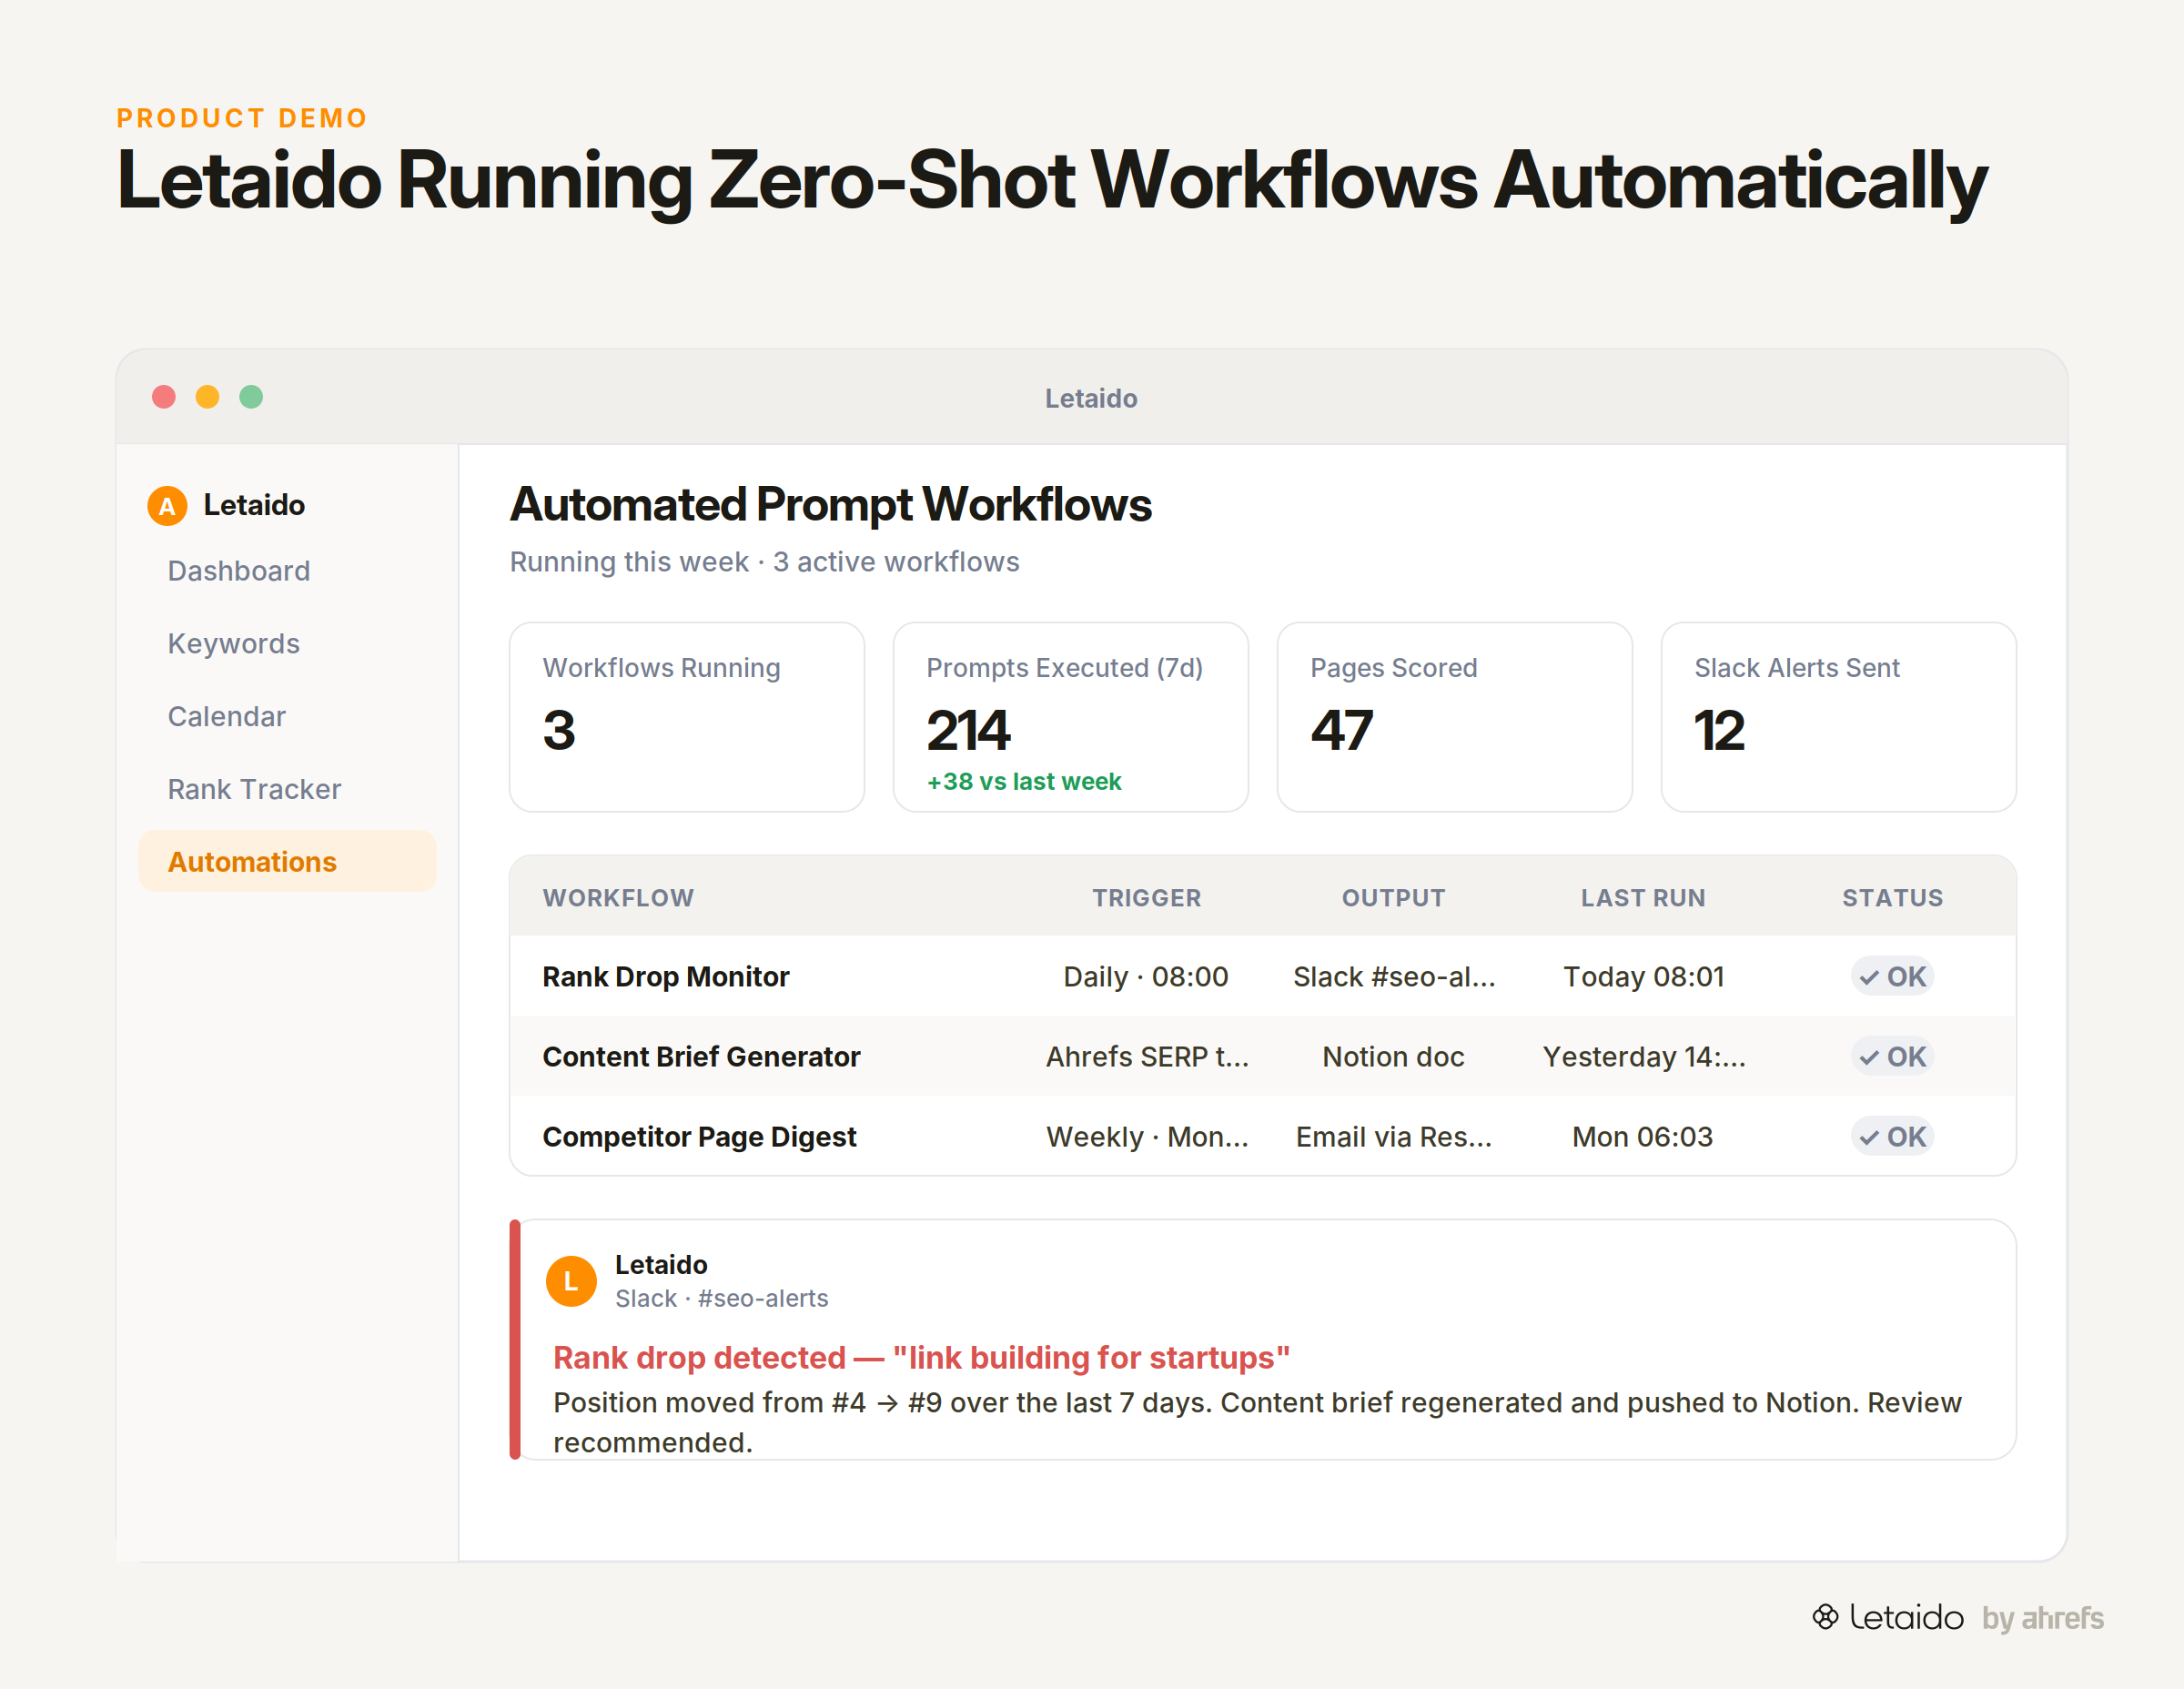Click the "Today 08:01" last run cell

coord(1643,977)
